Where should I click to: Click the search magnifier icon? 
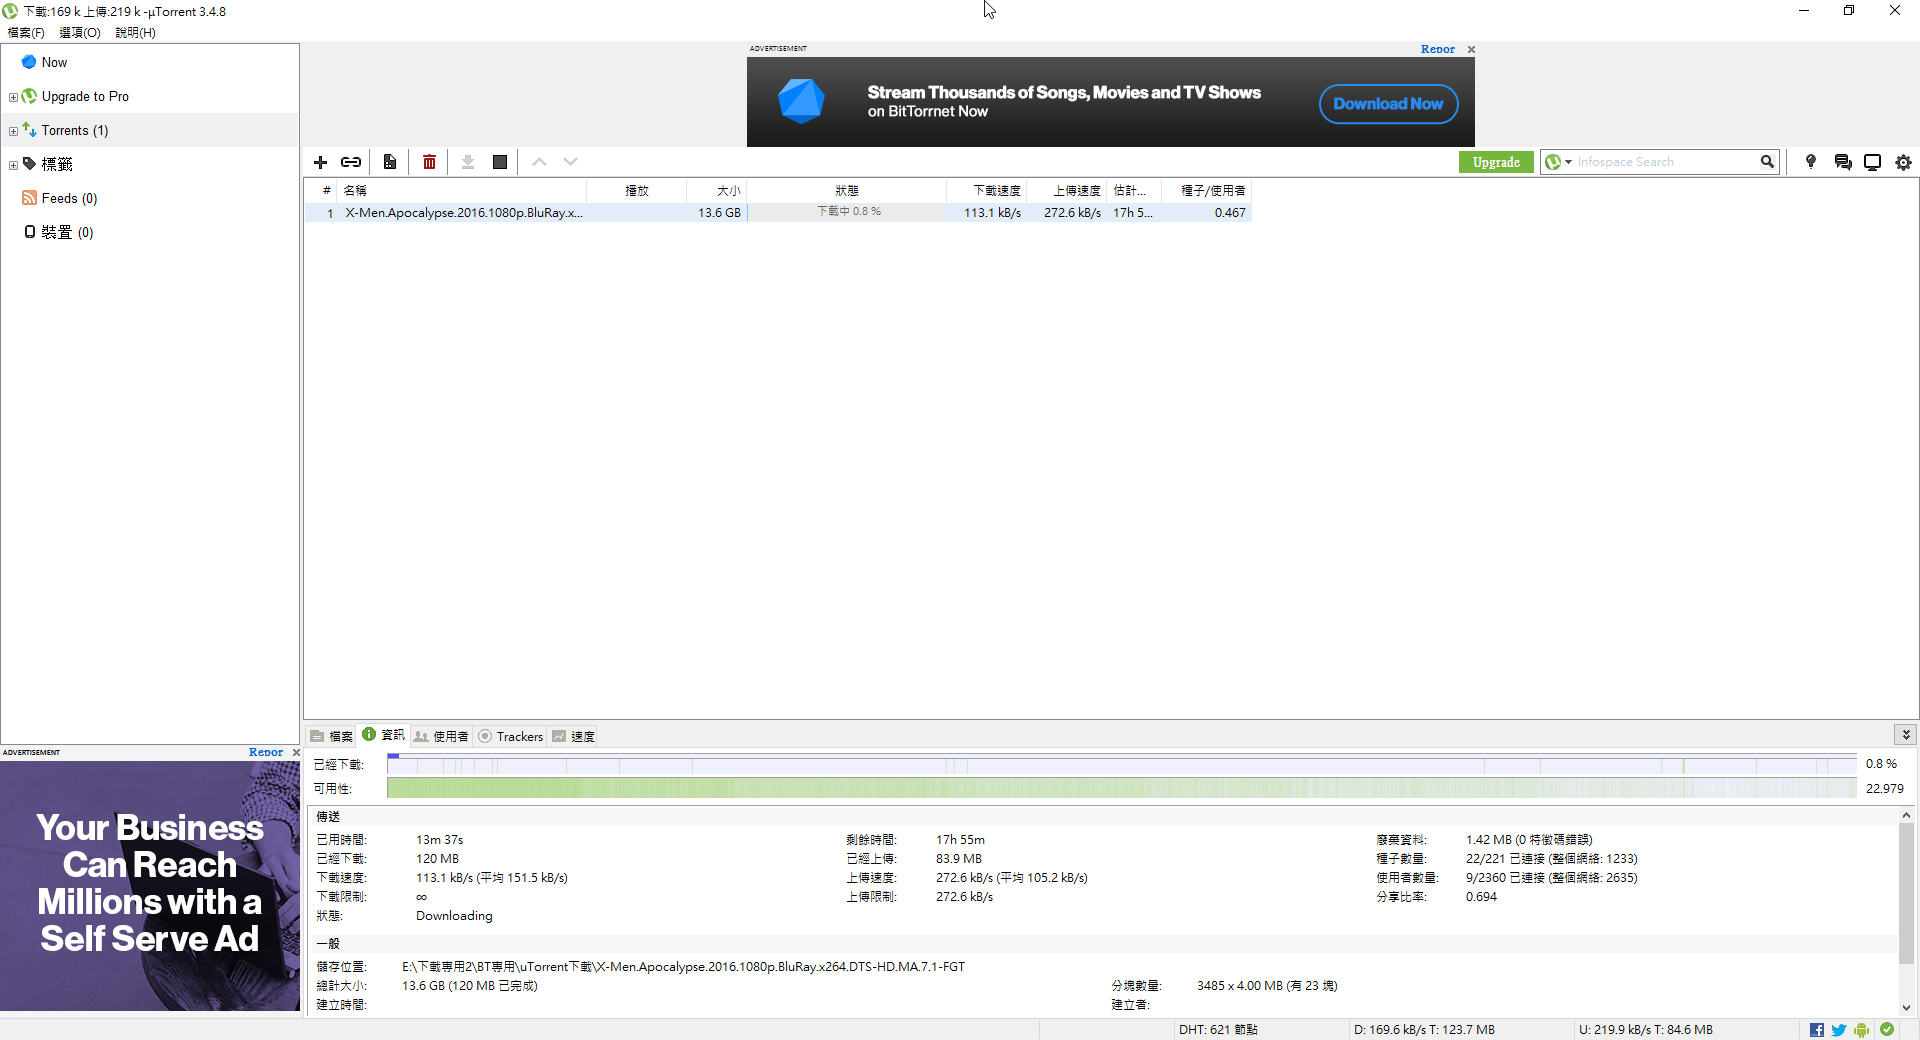1767,162
